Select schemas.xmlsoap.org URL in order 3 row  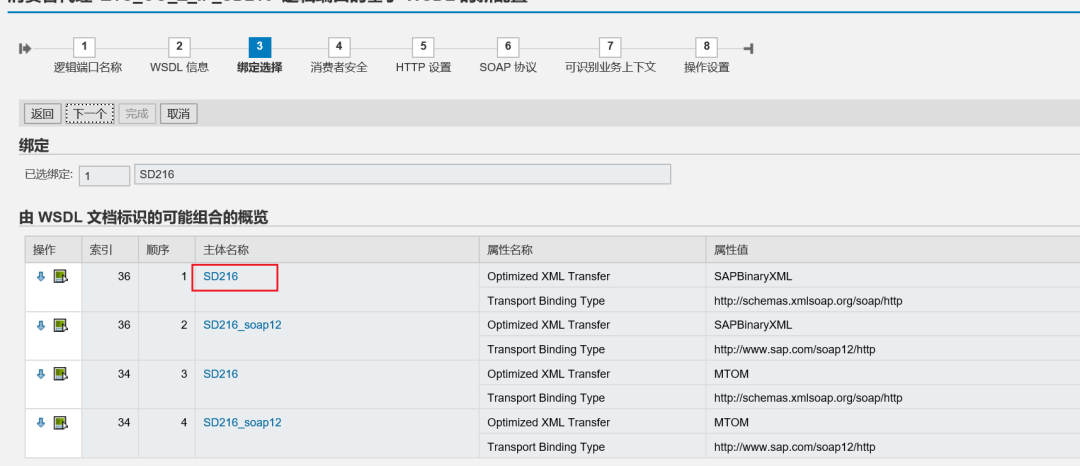pyautogui.click(x=808, y=398)
